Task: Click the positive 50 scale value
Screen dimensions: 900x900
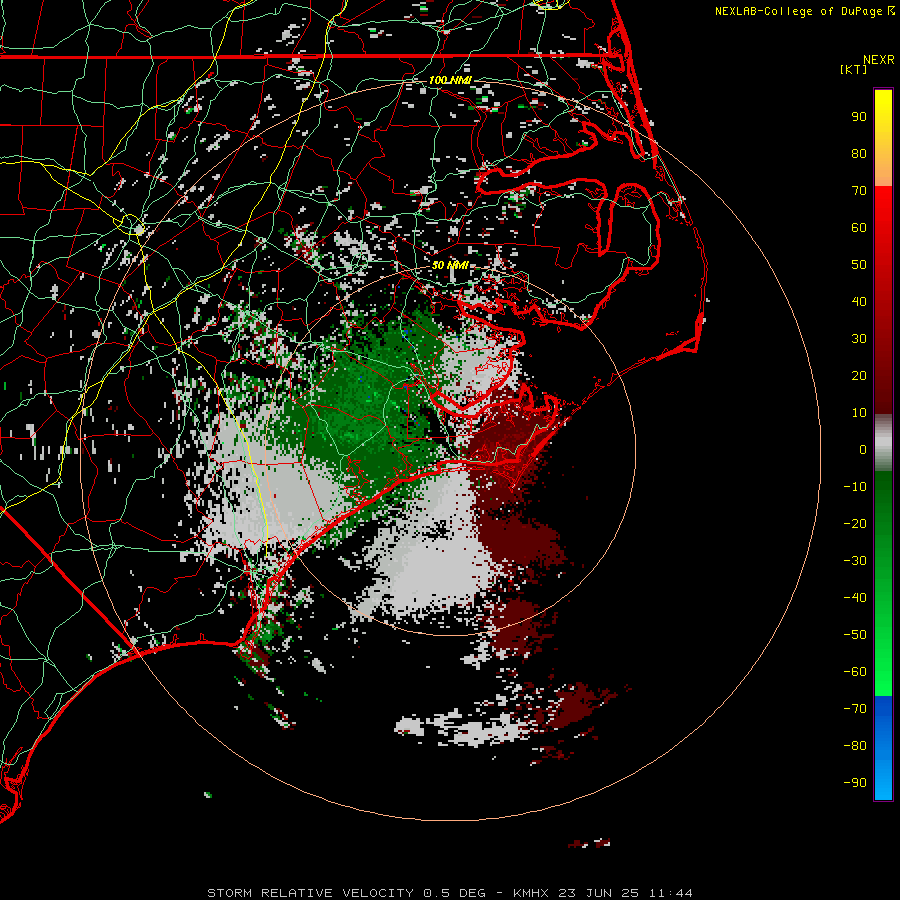Action: tap(859, 265)
